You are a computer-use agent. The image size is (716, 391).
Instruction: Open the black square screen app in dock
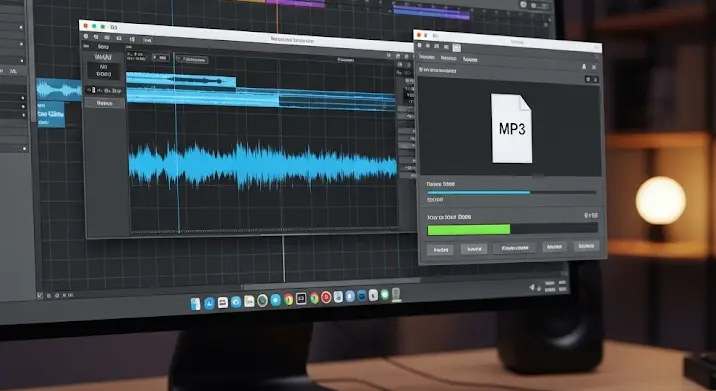point(301,299)
